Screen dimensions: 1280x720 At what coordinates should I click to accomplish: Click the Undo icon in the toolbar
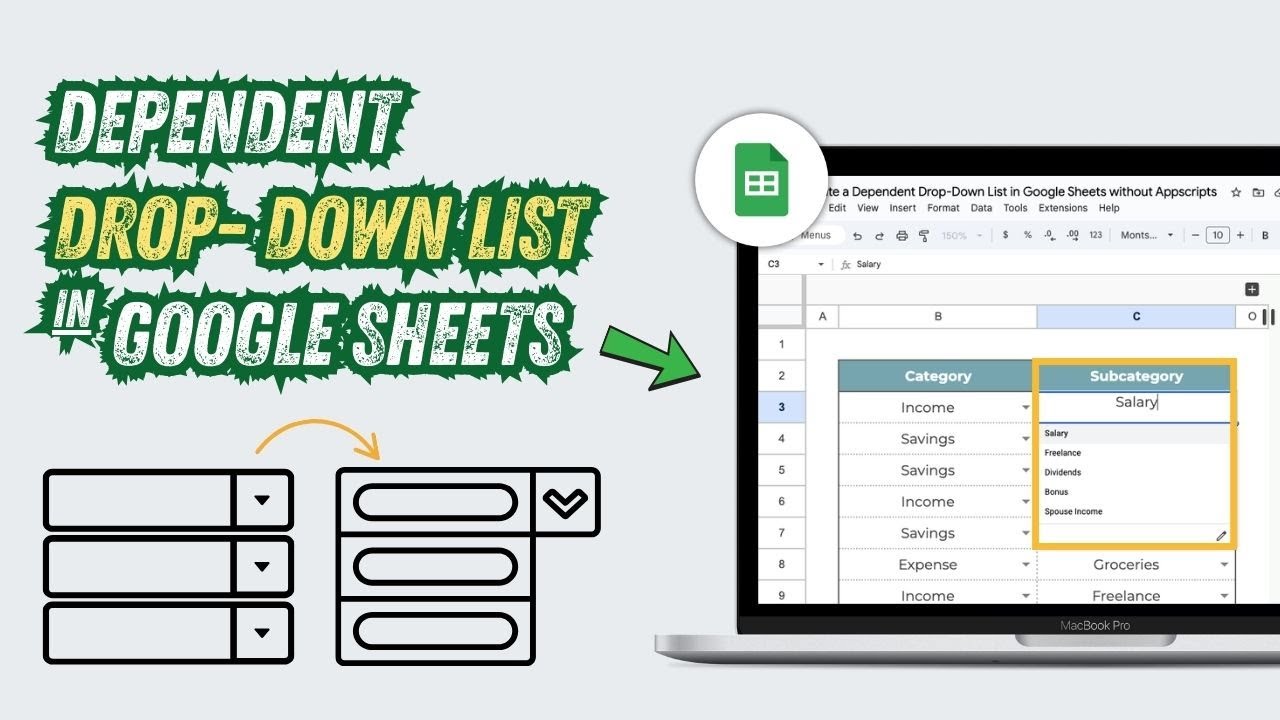point(857,236)
